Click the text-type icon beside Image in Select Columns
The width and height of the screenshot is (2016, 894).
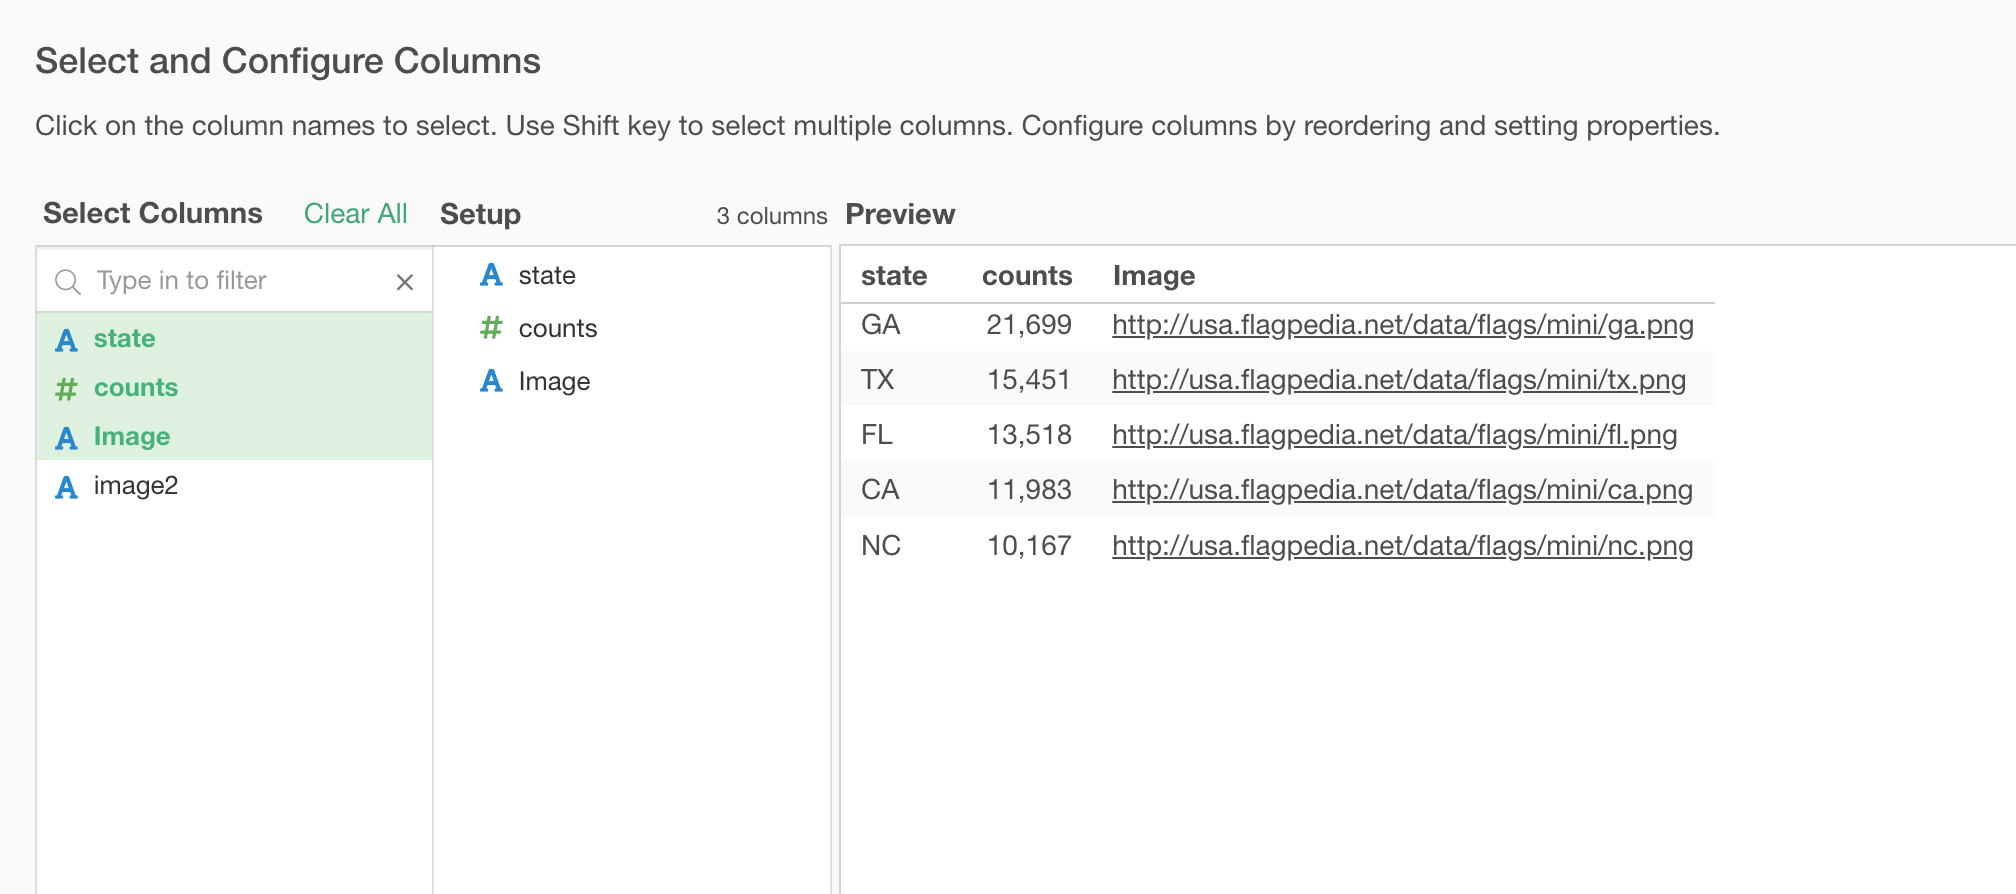click(67, 438)
